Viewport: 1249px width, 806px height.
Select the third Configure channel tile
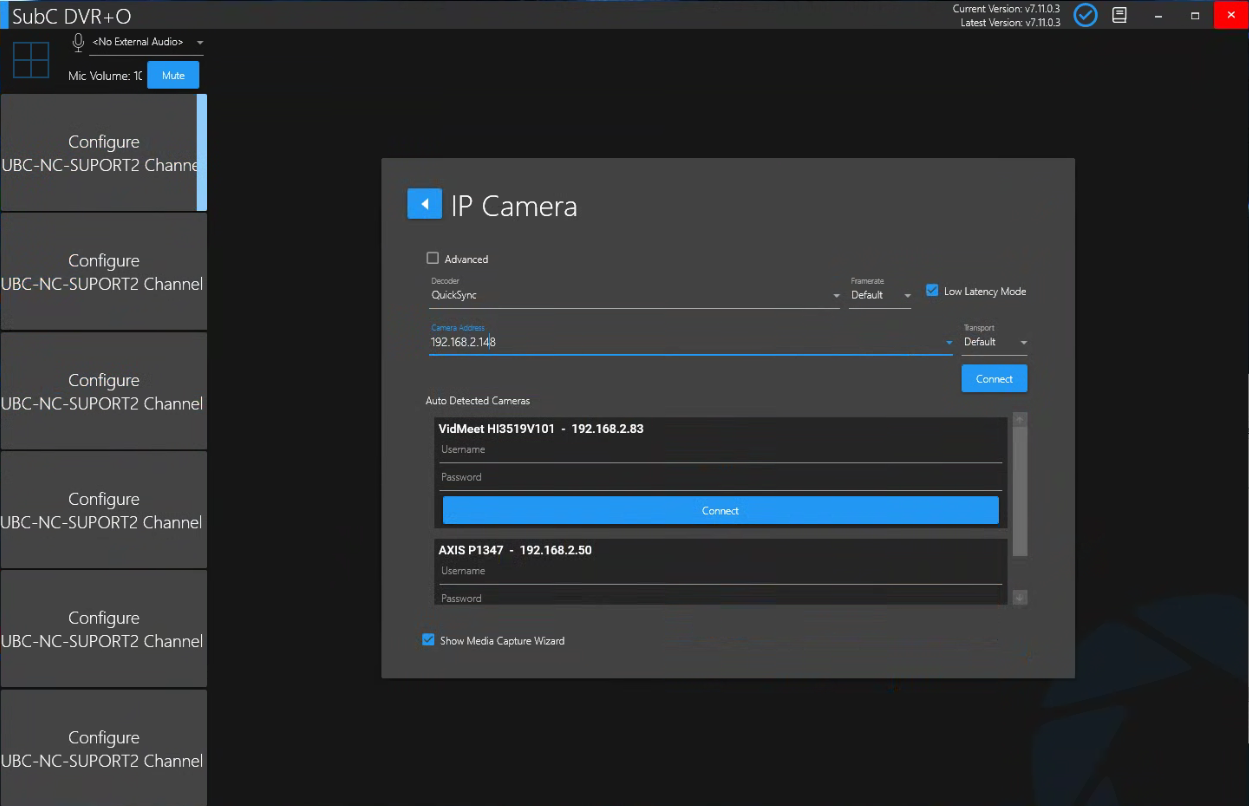point(103,391)
